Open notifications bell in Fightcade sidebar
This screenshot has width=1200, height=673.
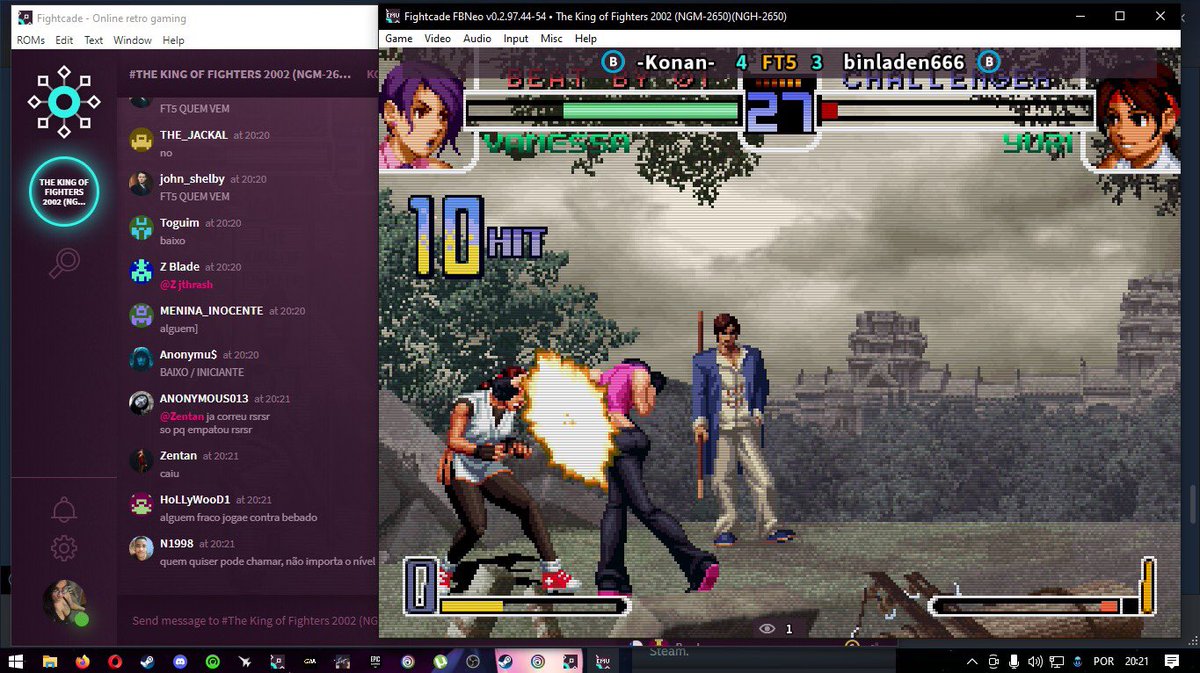coord(64,509)
